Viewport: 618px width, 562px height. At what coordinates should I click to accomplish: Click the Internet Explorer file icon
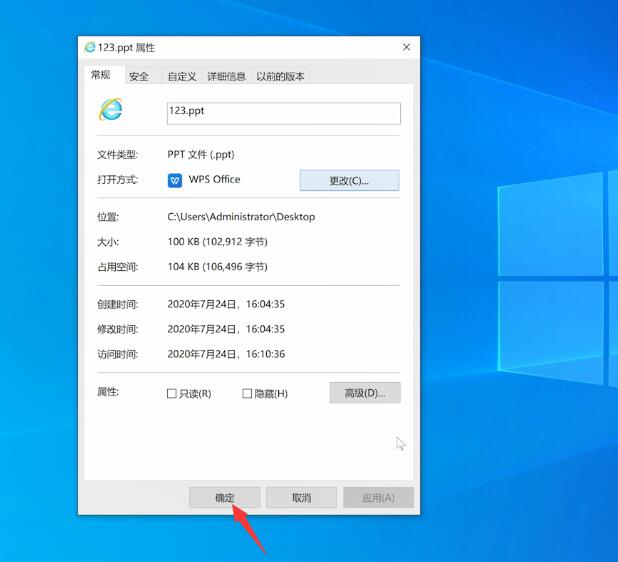111,109
